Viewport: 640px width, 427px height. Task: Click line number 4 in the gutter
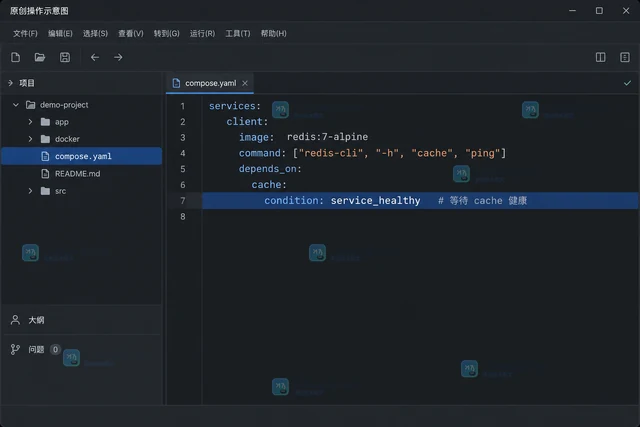pyautogui.click(x=183, y=153)
